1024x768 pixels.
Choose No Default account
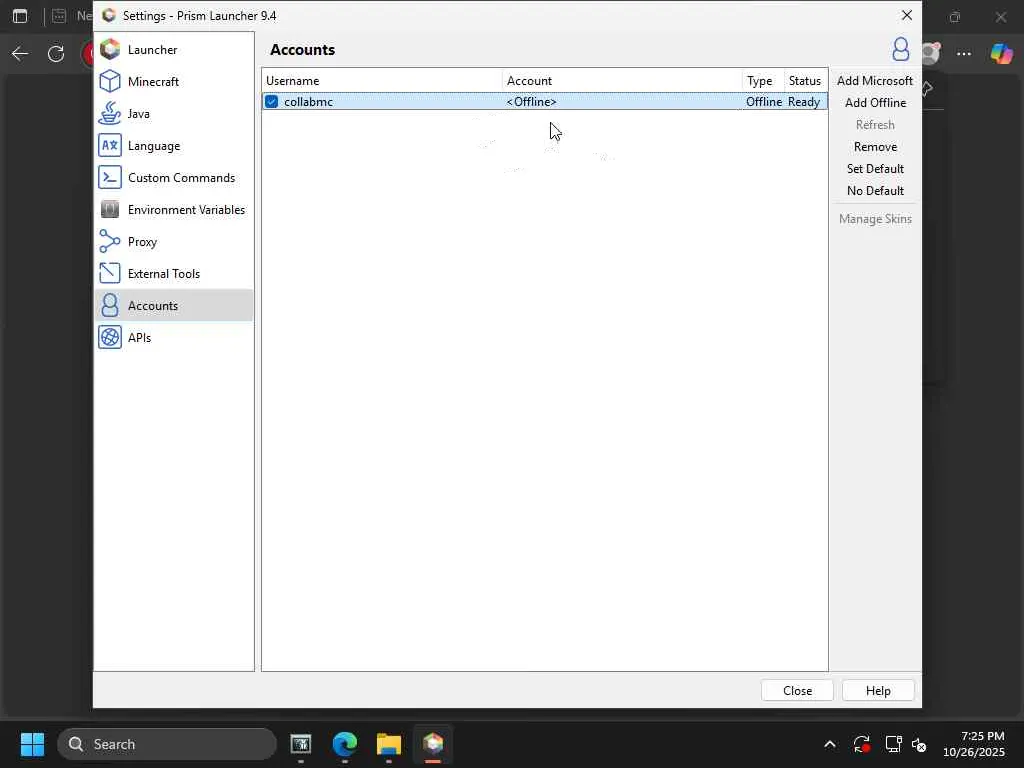[x=874, y=191]
